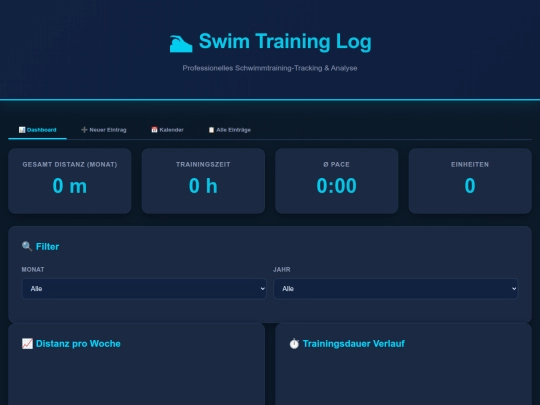
Task: Click the 0:00 pace value
Action: click(x=336, y=186)
